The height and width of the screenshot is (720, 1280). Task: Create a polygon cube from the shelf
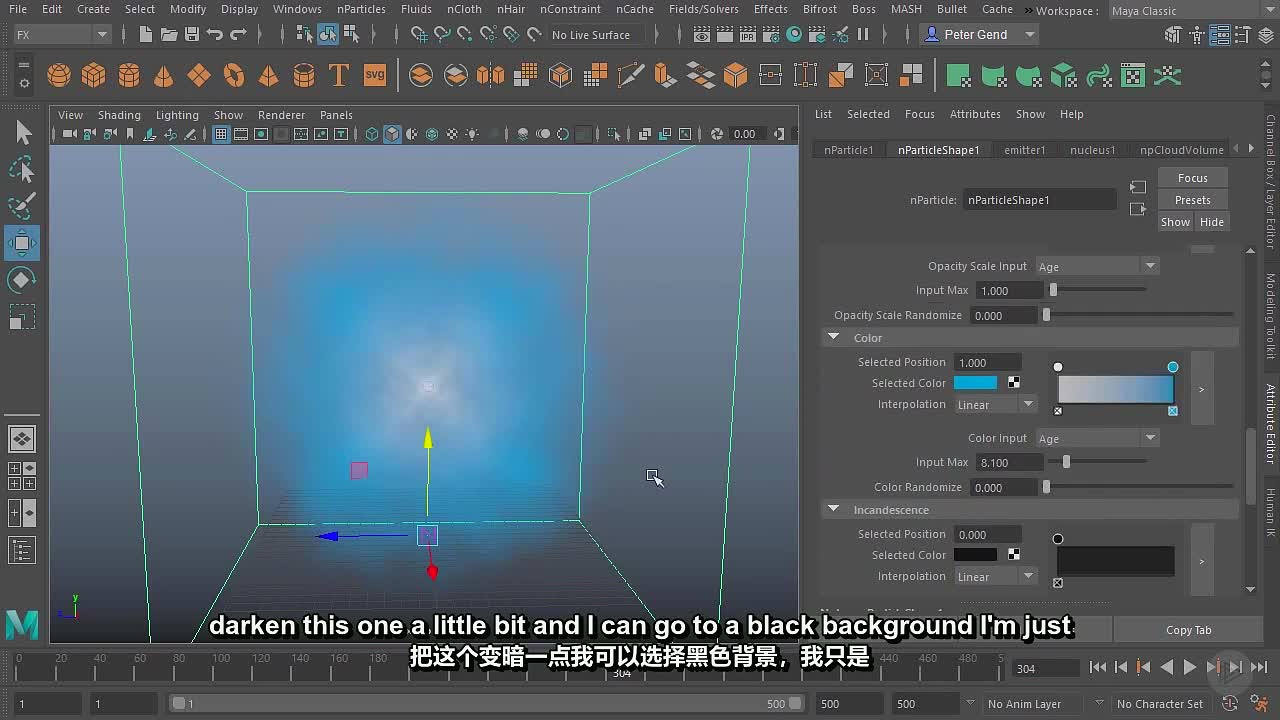[x=94, y=75]
